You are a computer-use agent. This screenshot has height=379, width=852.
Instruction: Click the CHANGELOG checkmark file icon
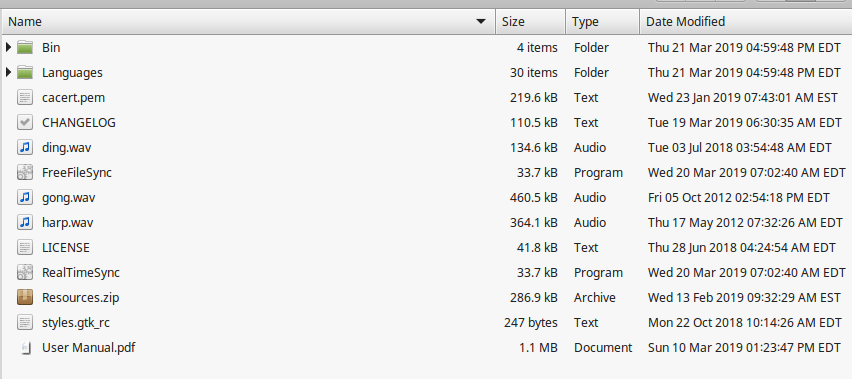[x=25, y=123]
